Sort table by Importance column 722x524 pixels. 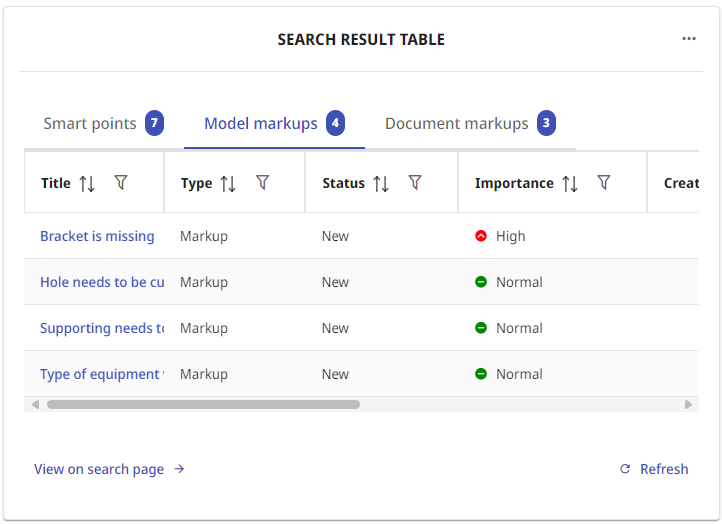(x=570, y=184)
